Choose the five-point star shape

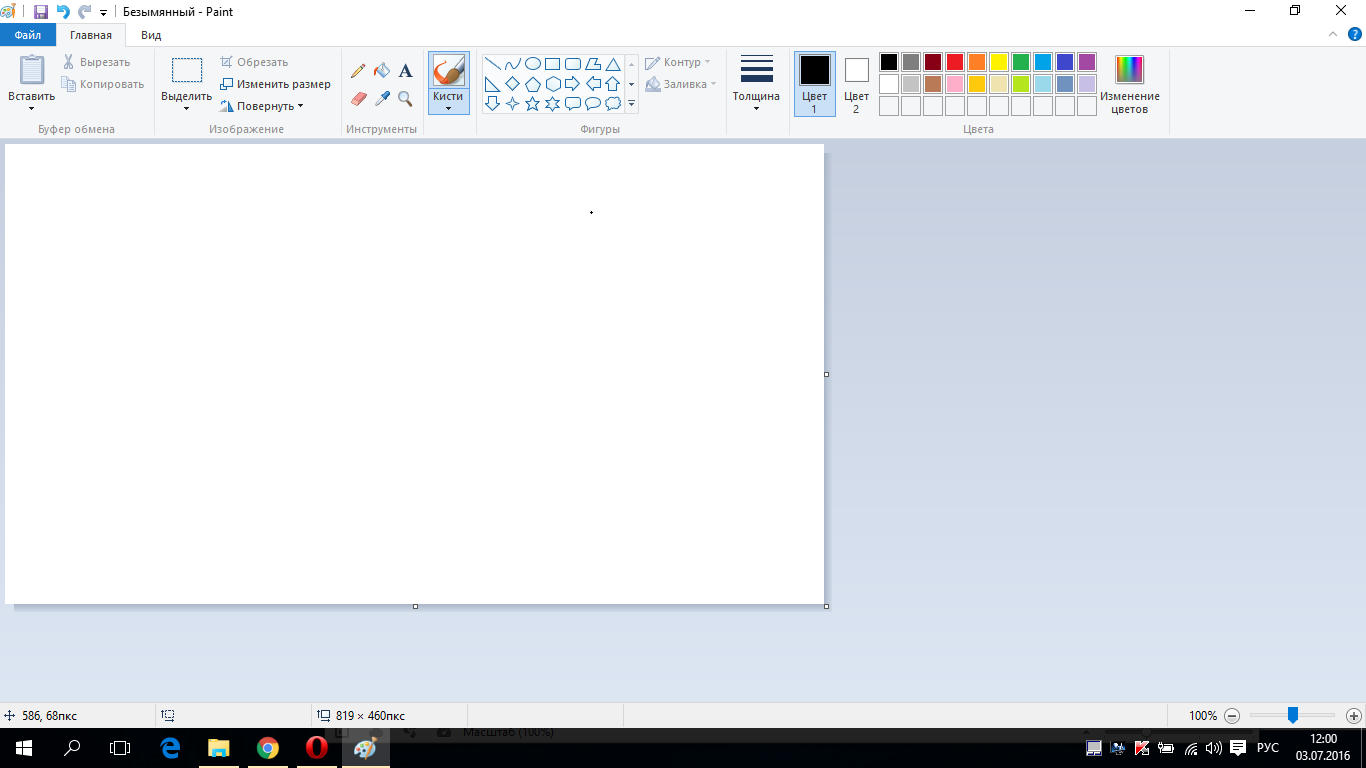click(x=533, y=103)
